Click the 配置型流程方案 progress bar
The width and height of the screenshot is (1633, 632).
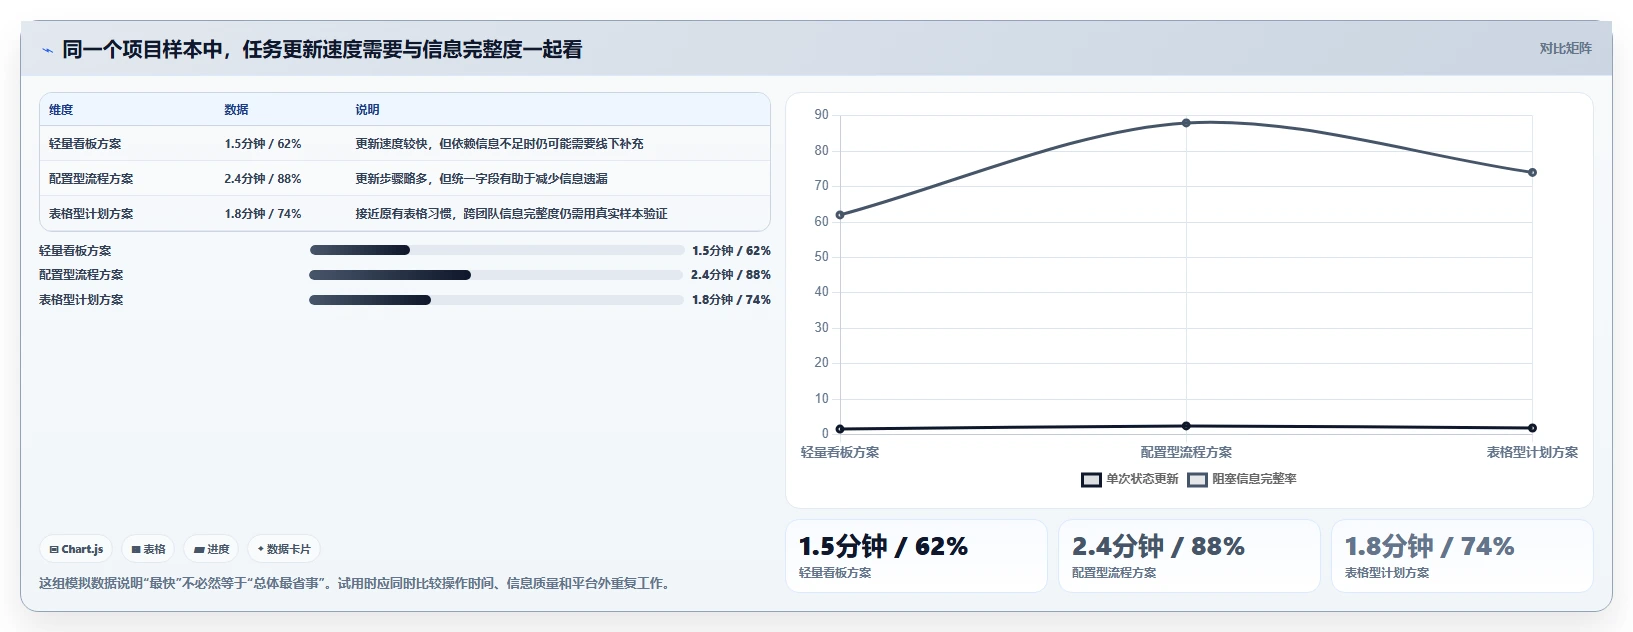(496, 275)
